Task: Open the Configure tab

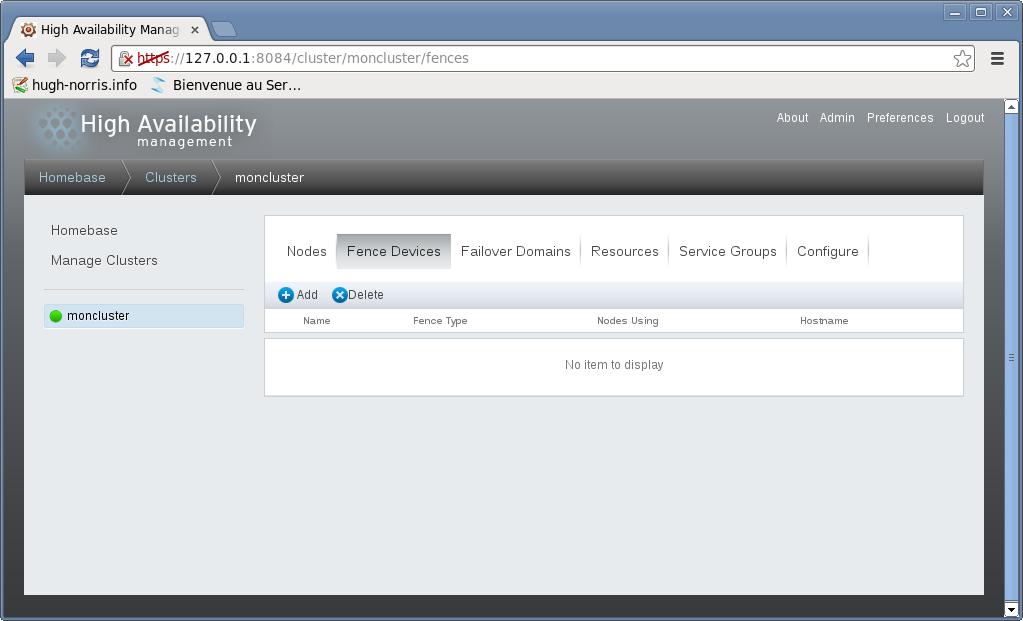Action: click(x=827, y=251)
